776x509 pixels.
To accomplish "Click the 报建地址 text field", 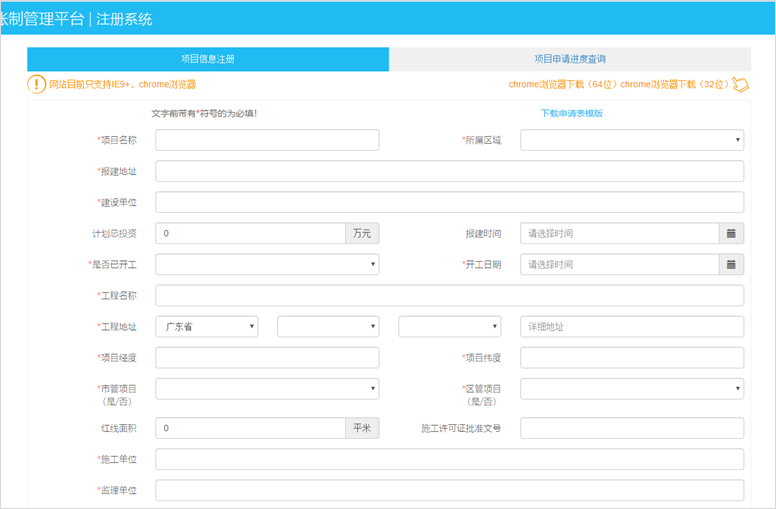I will [449, 171].
